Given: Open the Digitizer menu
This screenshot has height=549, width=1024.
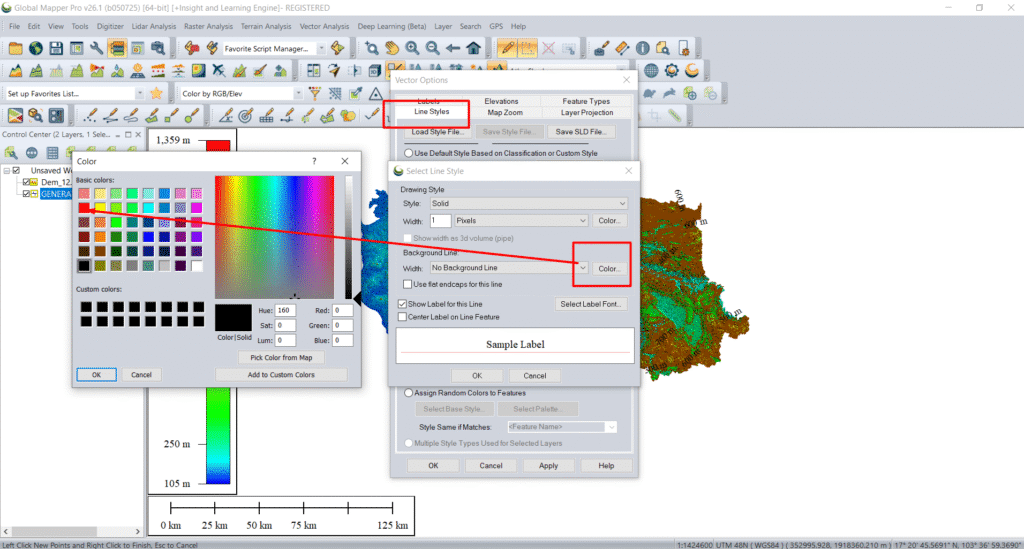Looking at the screenshot, I should (110, 26).
